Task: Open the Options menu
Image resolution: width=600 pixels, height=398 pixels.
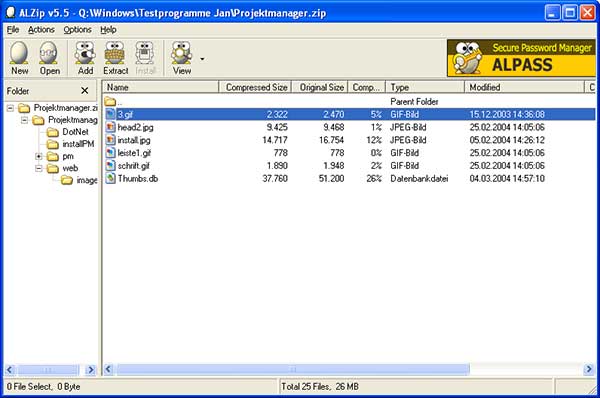Action: tap(77, 29)
